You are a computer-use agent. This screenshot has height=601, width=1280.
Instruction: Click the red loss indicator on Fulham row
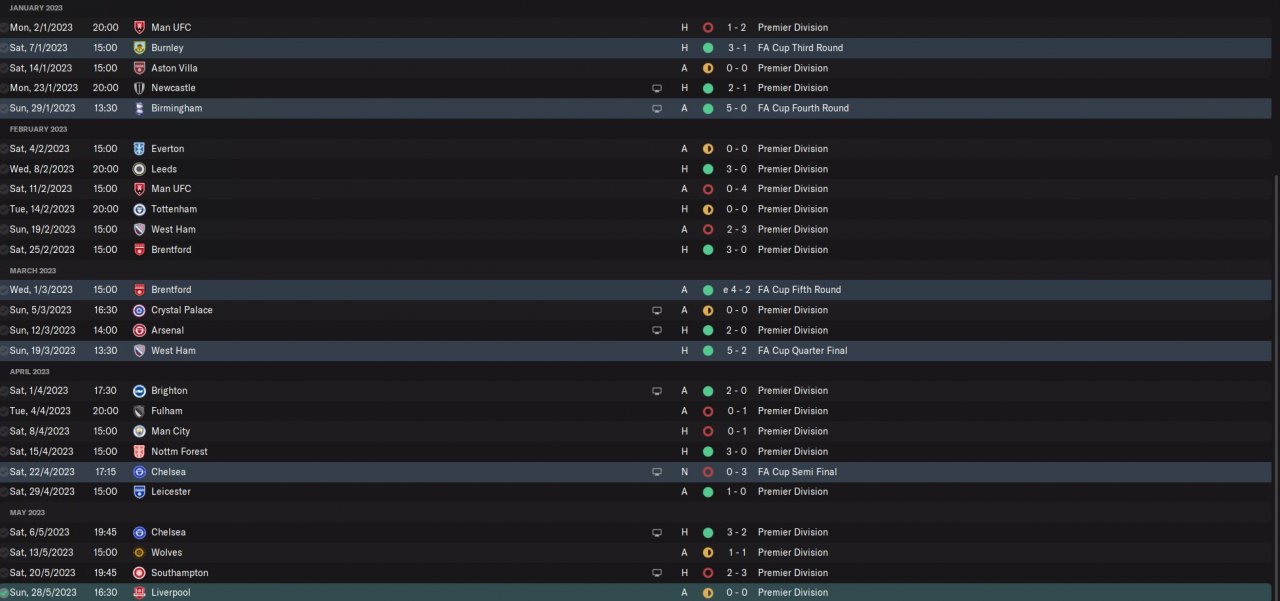[708, 411]
